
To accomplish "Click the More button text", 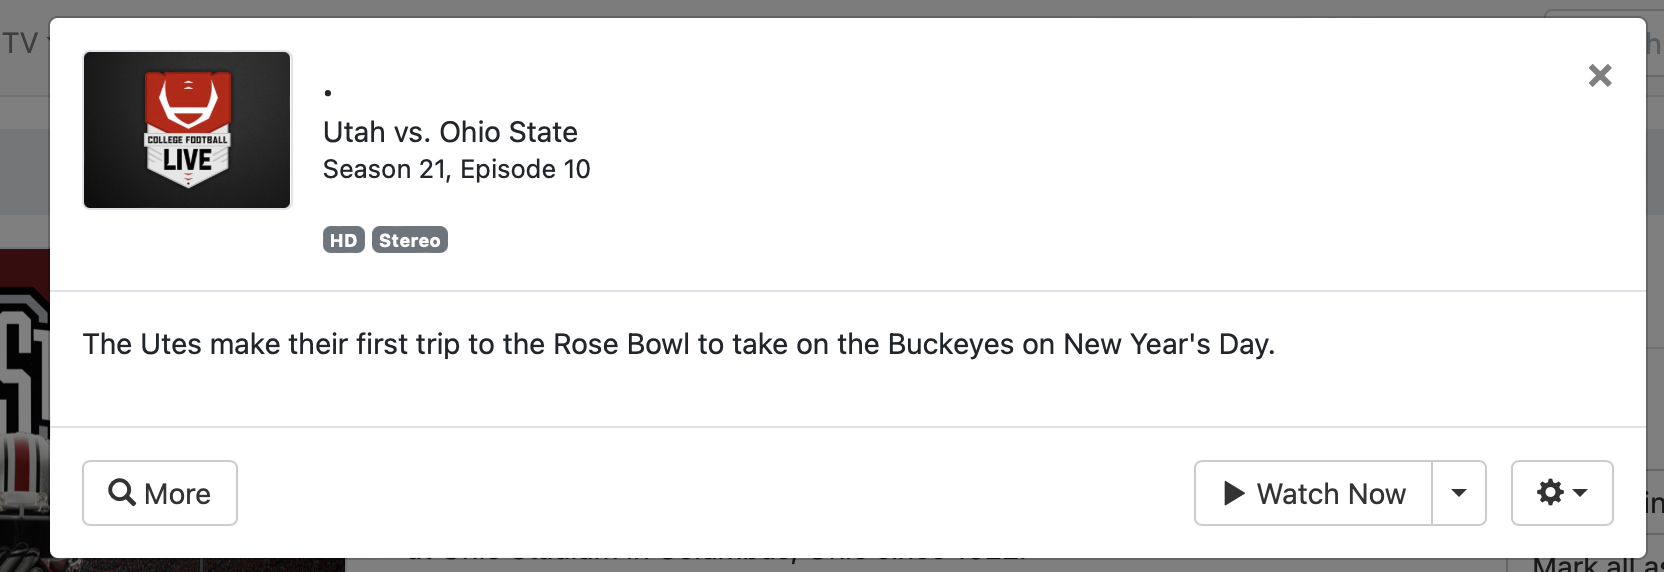I will click(177, 494).
